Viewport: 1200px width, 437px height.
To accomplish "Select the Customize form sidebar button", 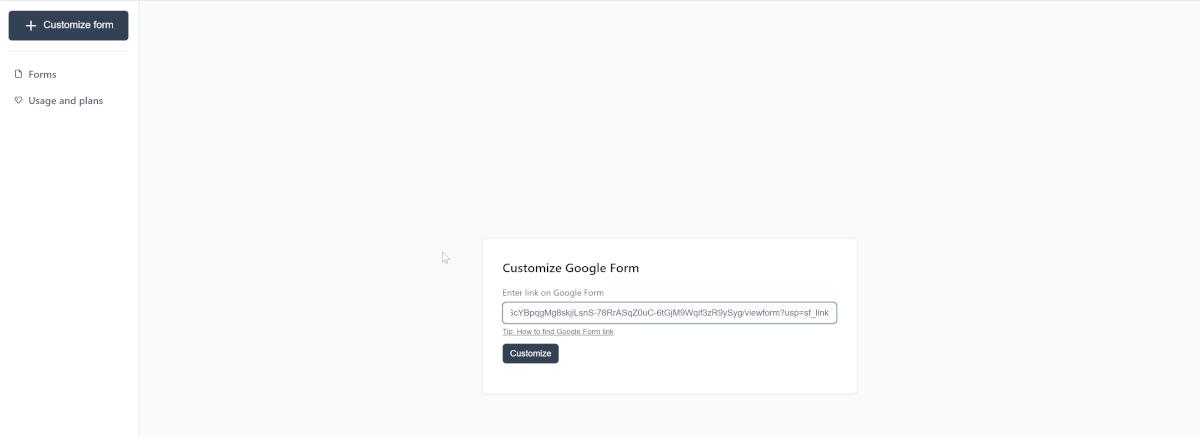I will pyautogui.click(x=68, y=25).
